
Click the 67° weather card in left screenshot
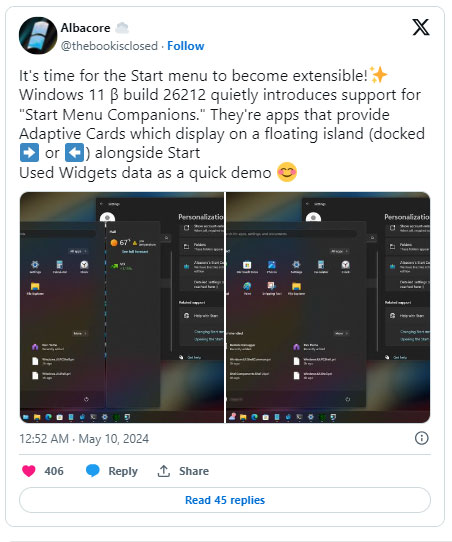tap(133, 243)
